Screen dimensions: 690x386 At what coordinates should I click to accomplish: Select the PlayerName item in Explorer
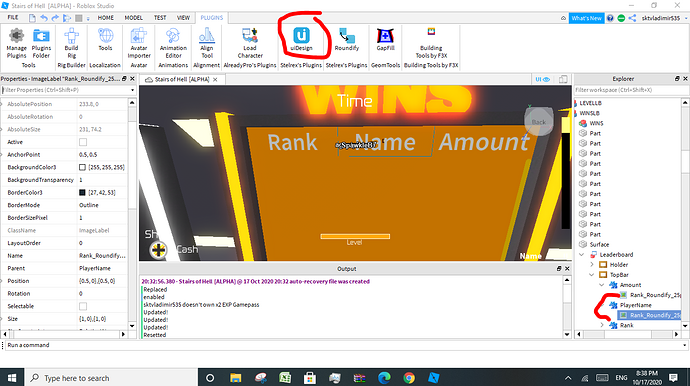tap(635, 305)
